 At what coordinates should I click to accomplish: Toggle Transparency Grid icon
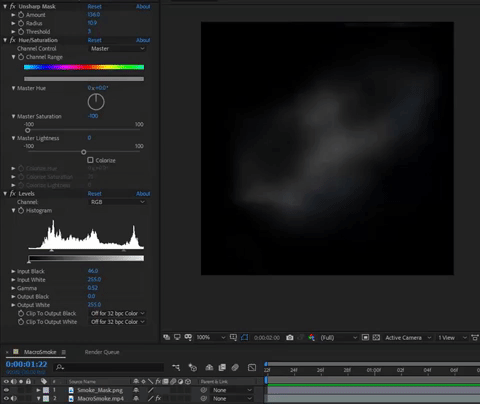[376, 338]
